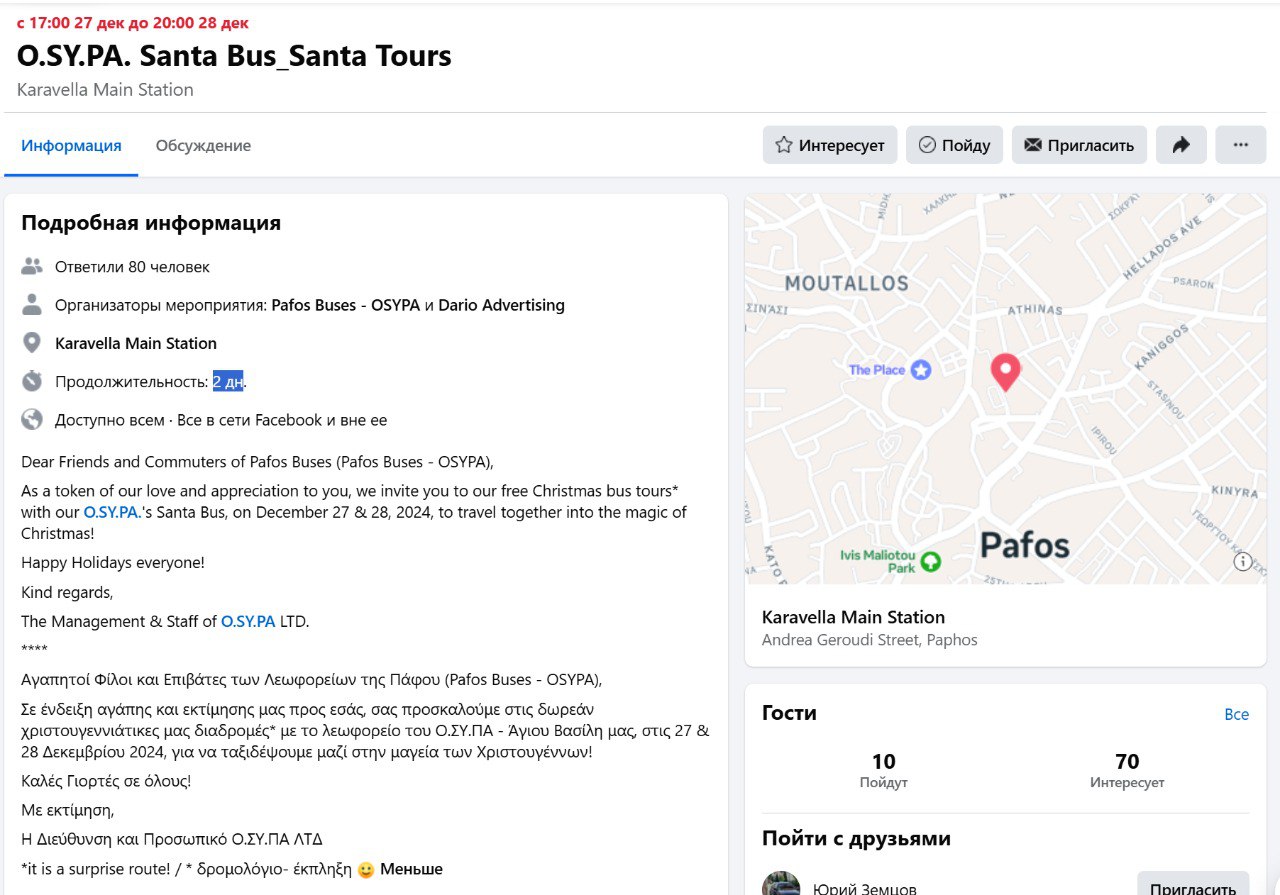Switch to the Обсуждение tab
The width and height of the screenshot is (1280, 895).
[x=203, y=146]
